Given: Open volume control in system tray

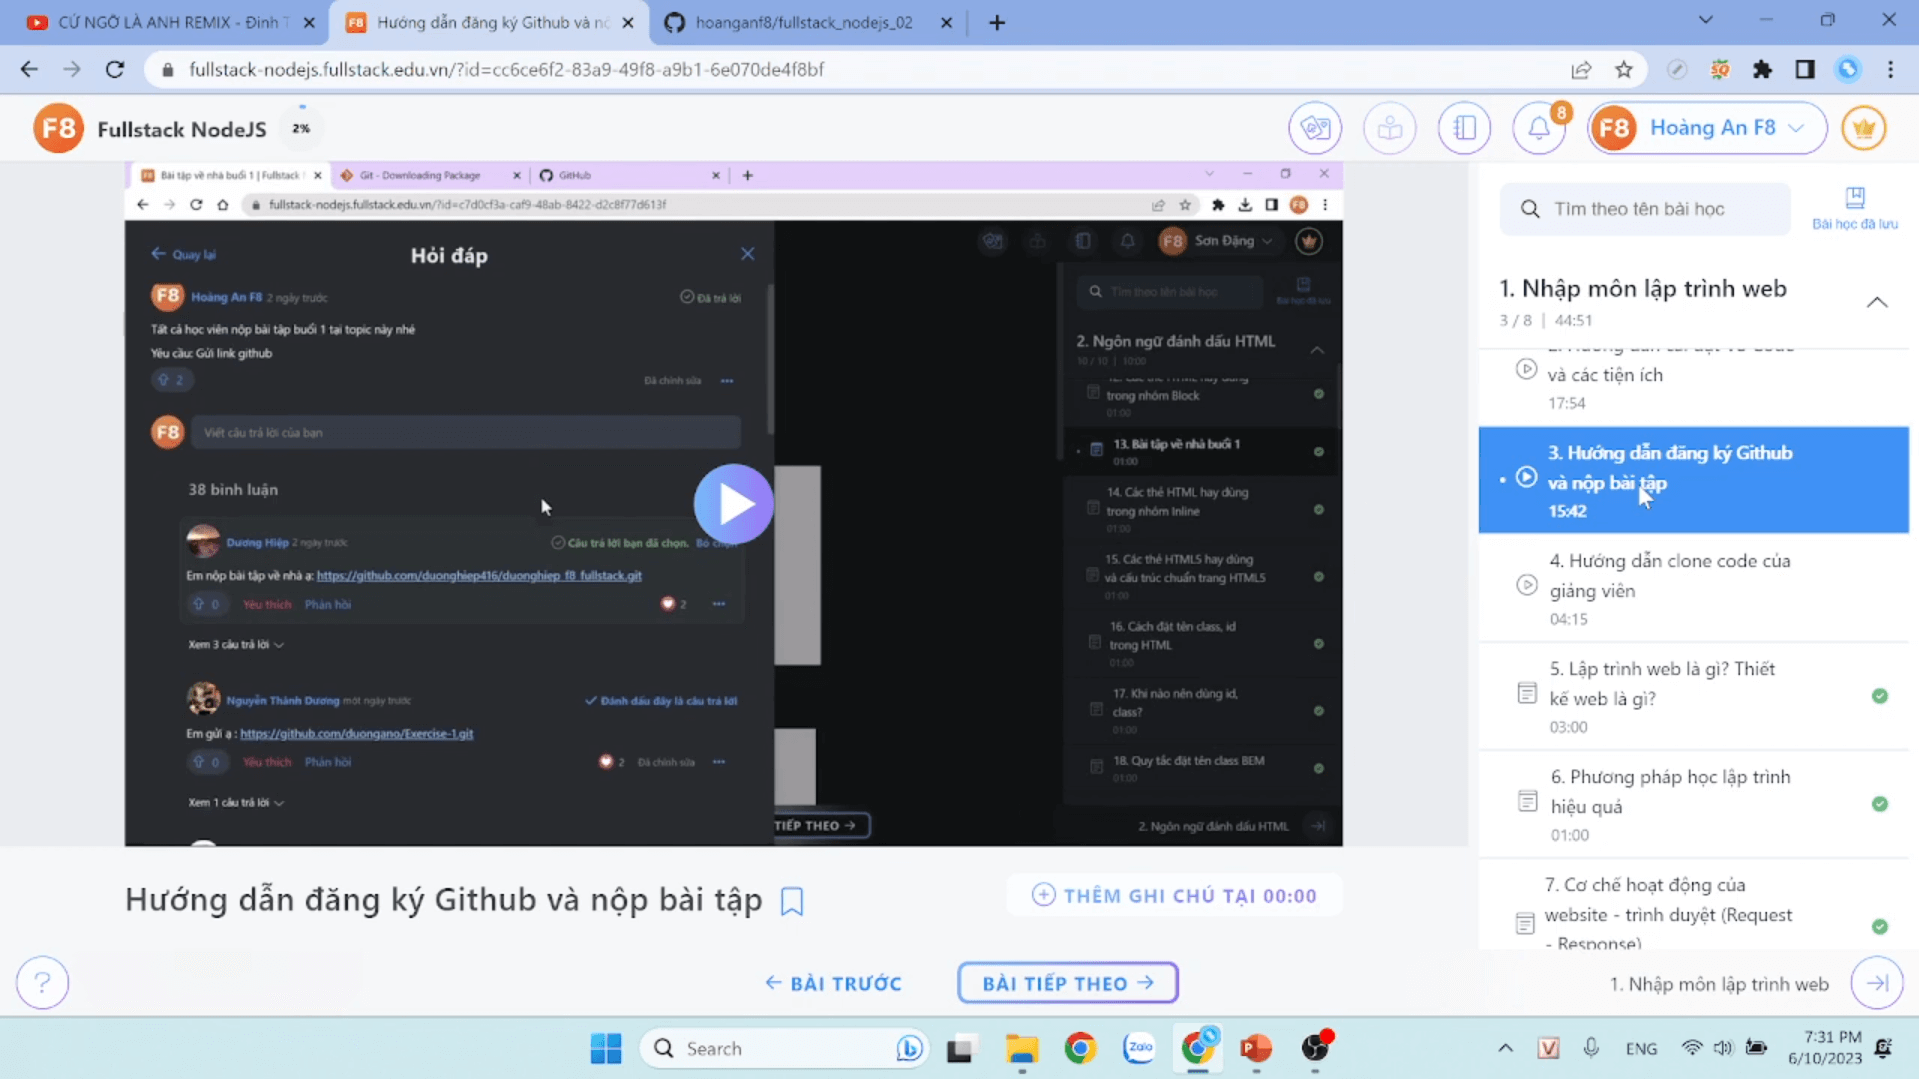Looking at the screenshot, I should [x=1723, y=1048].
